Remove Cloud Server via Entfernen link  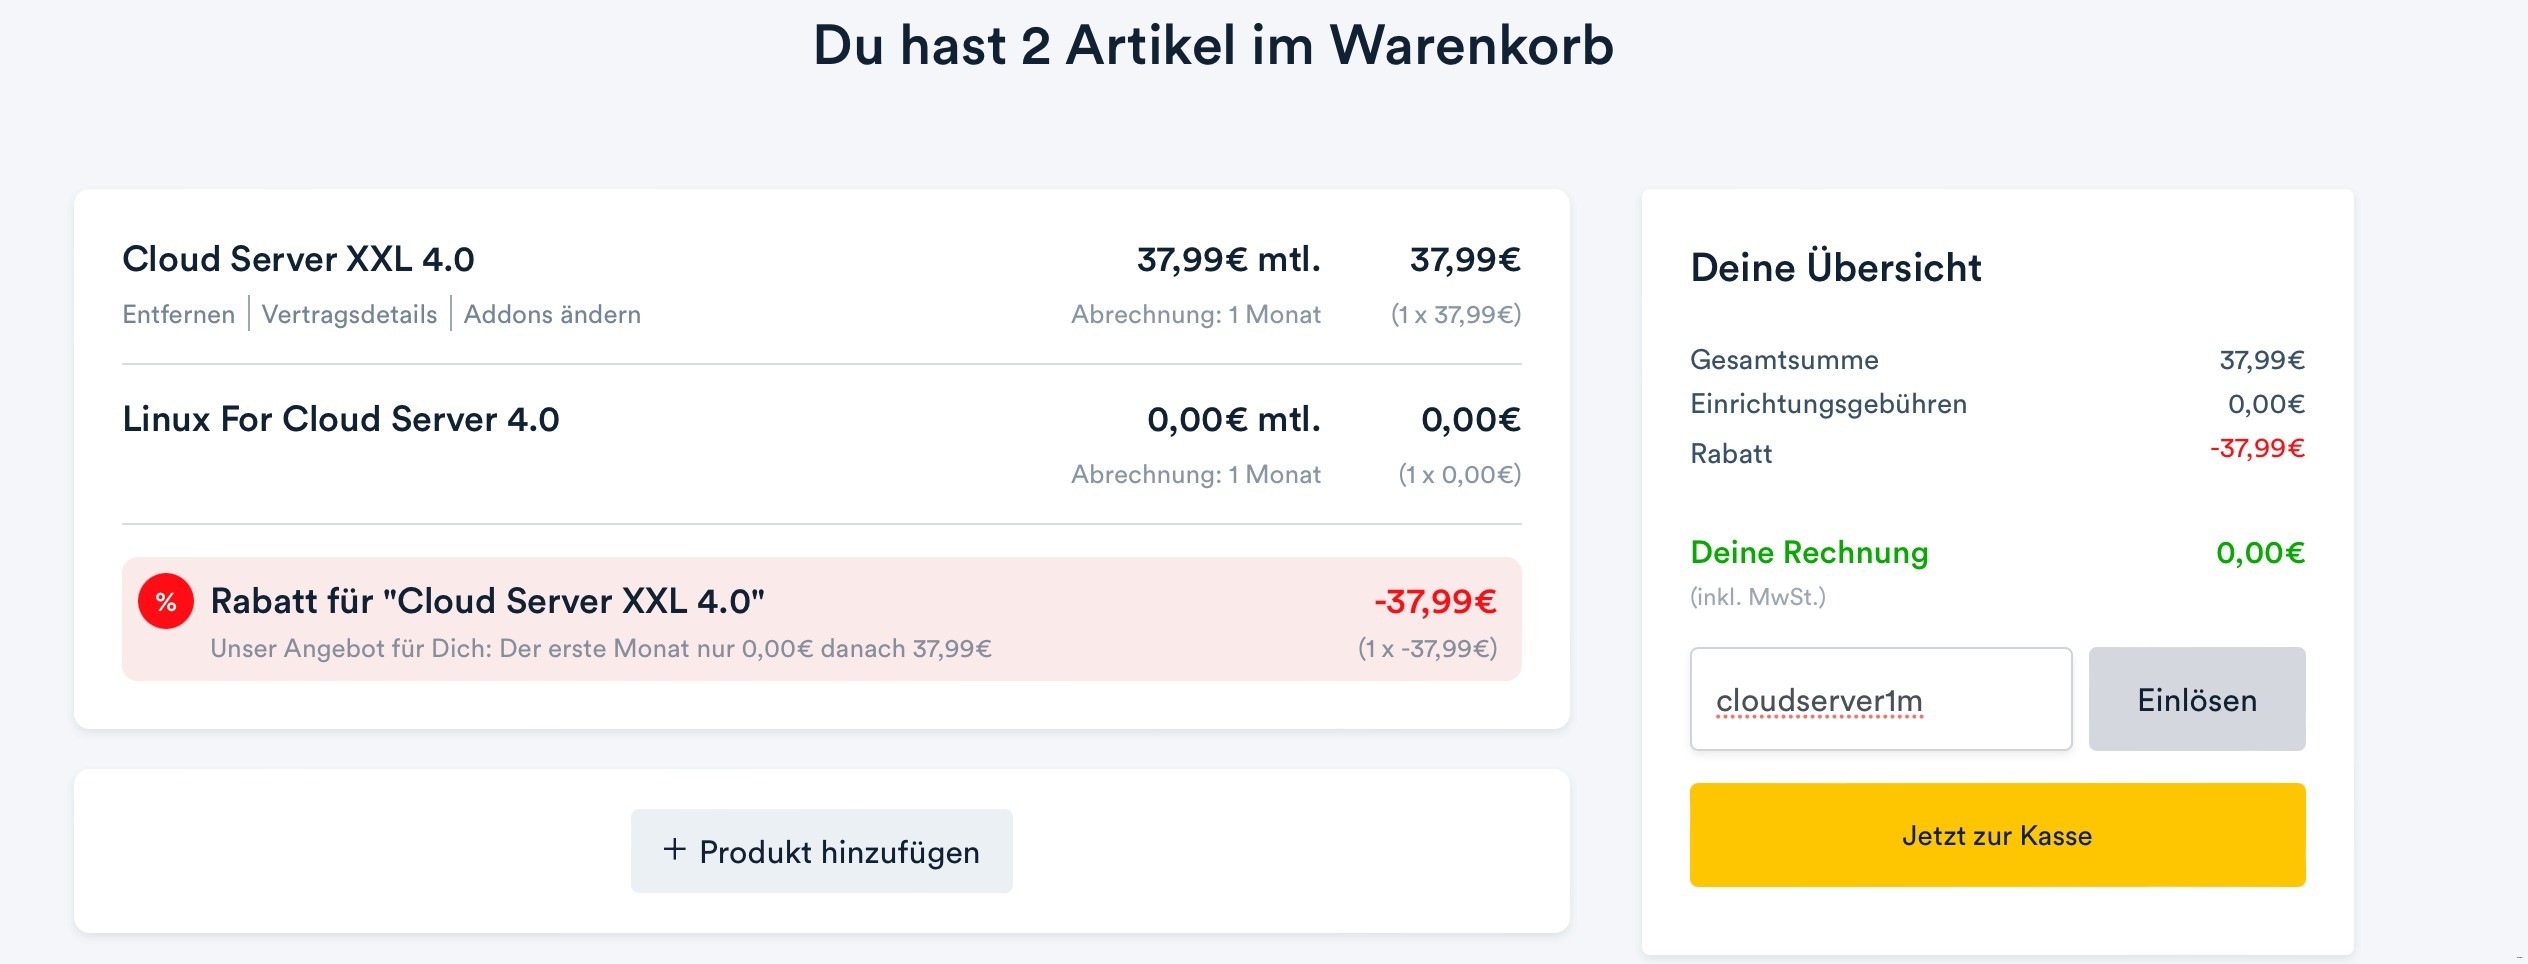click(x=178, y=315)
